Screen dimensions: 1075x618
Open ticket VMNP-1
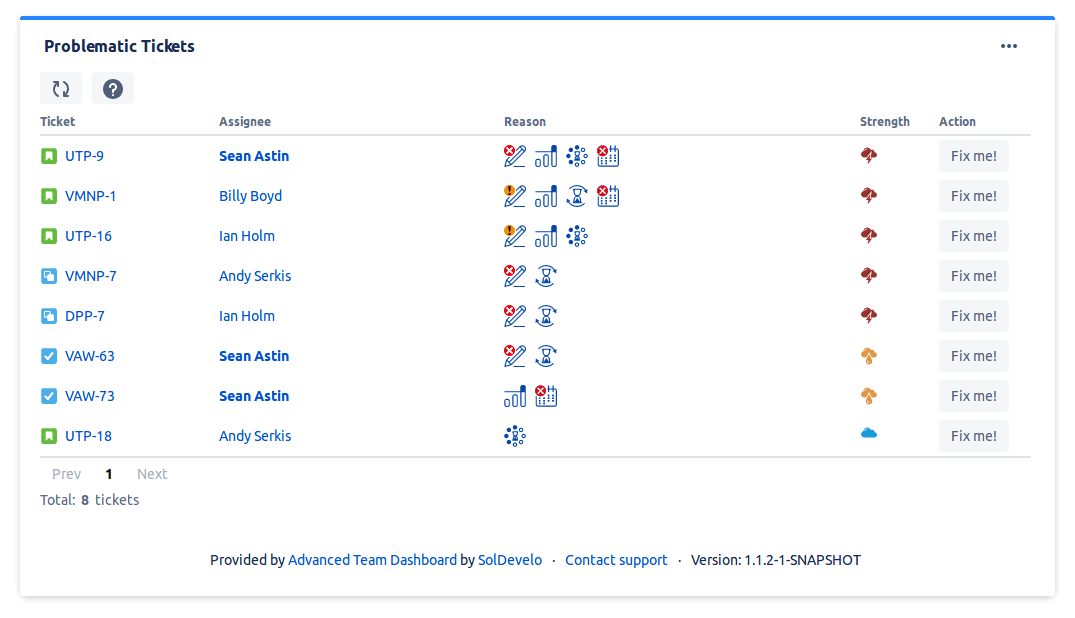tap(90, 196)
